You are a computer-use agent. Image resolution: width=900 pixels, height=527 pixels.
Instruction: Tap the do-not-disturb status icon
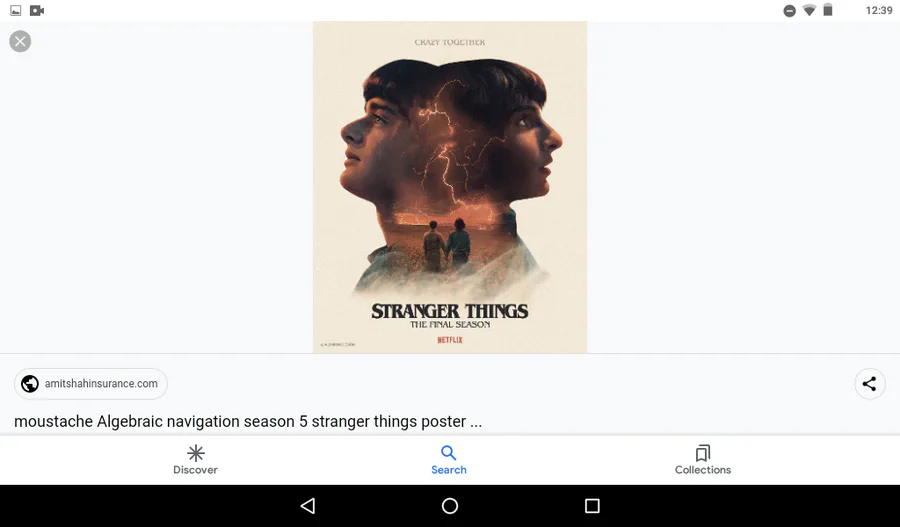pos(790,10)
